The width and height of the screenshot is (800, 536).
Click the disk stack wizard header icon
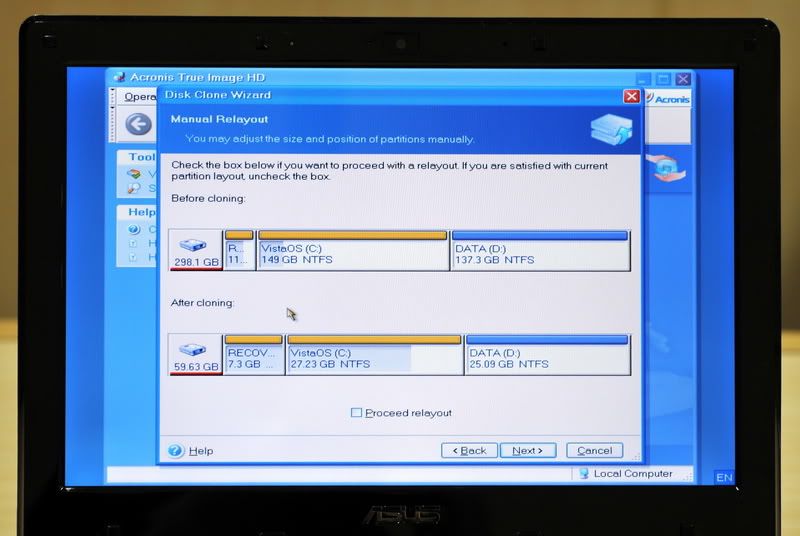click(x=611, y=129)
